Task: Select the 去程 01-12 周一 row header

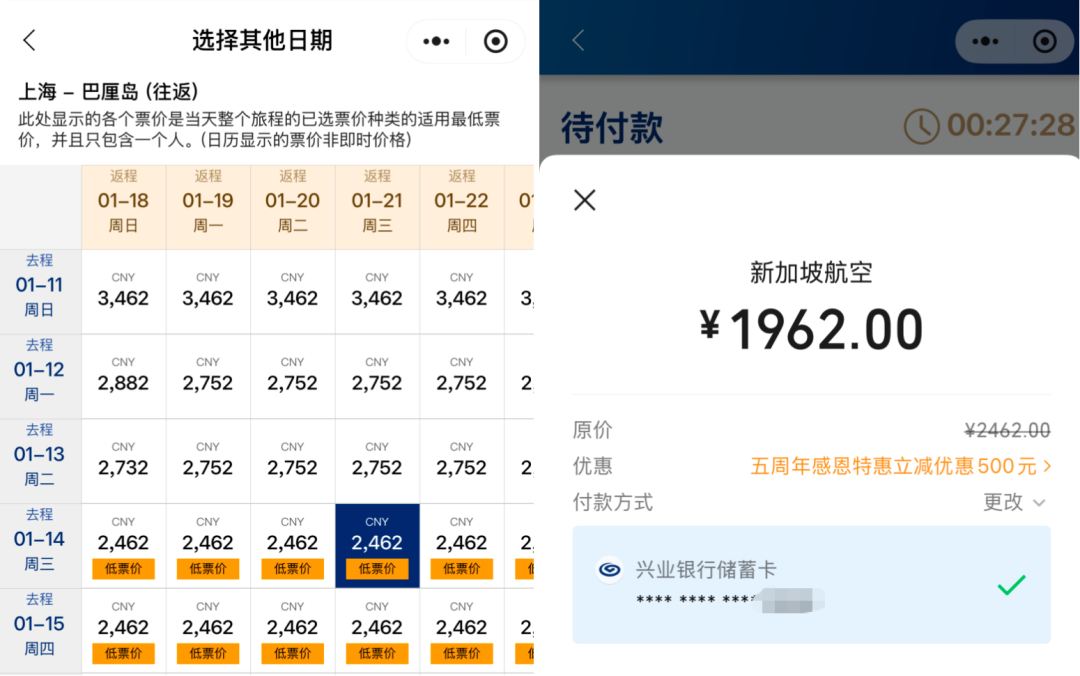Action: 40,370
